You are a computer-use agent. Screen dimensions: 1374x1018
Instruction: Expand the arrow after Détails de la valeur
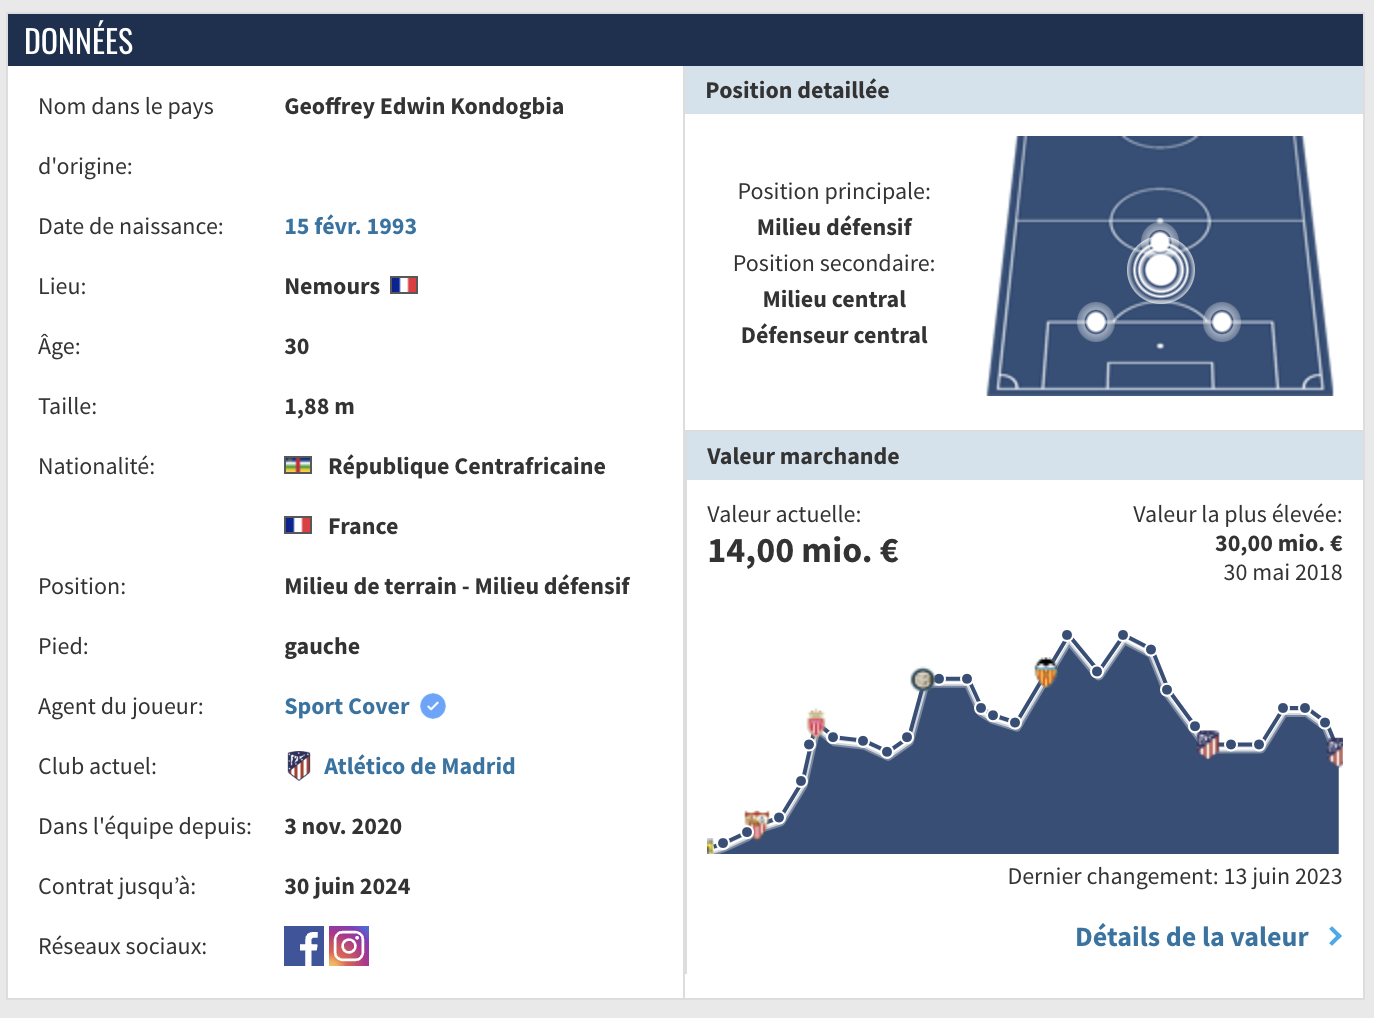tap(1335, 937)
